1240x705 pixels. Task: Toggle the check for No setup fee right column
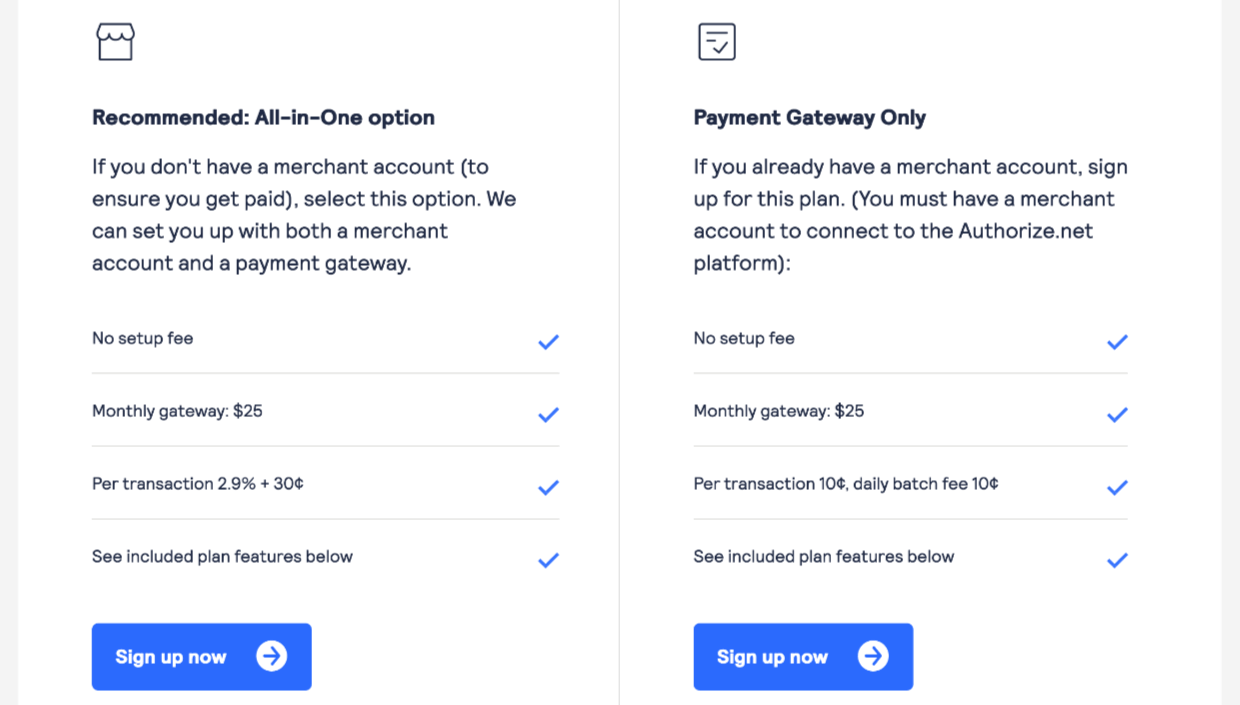pyautogui.click(x=1117, y=341)
